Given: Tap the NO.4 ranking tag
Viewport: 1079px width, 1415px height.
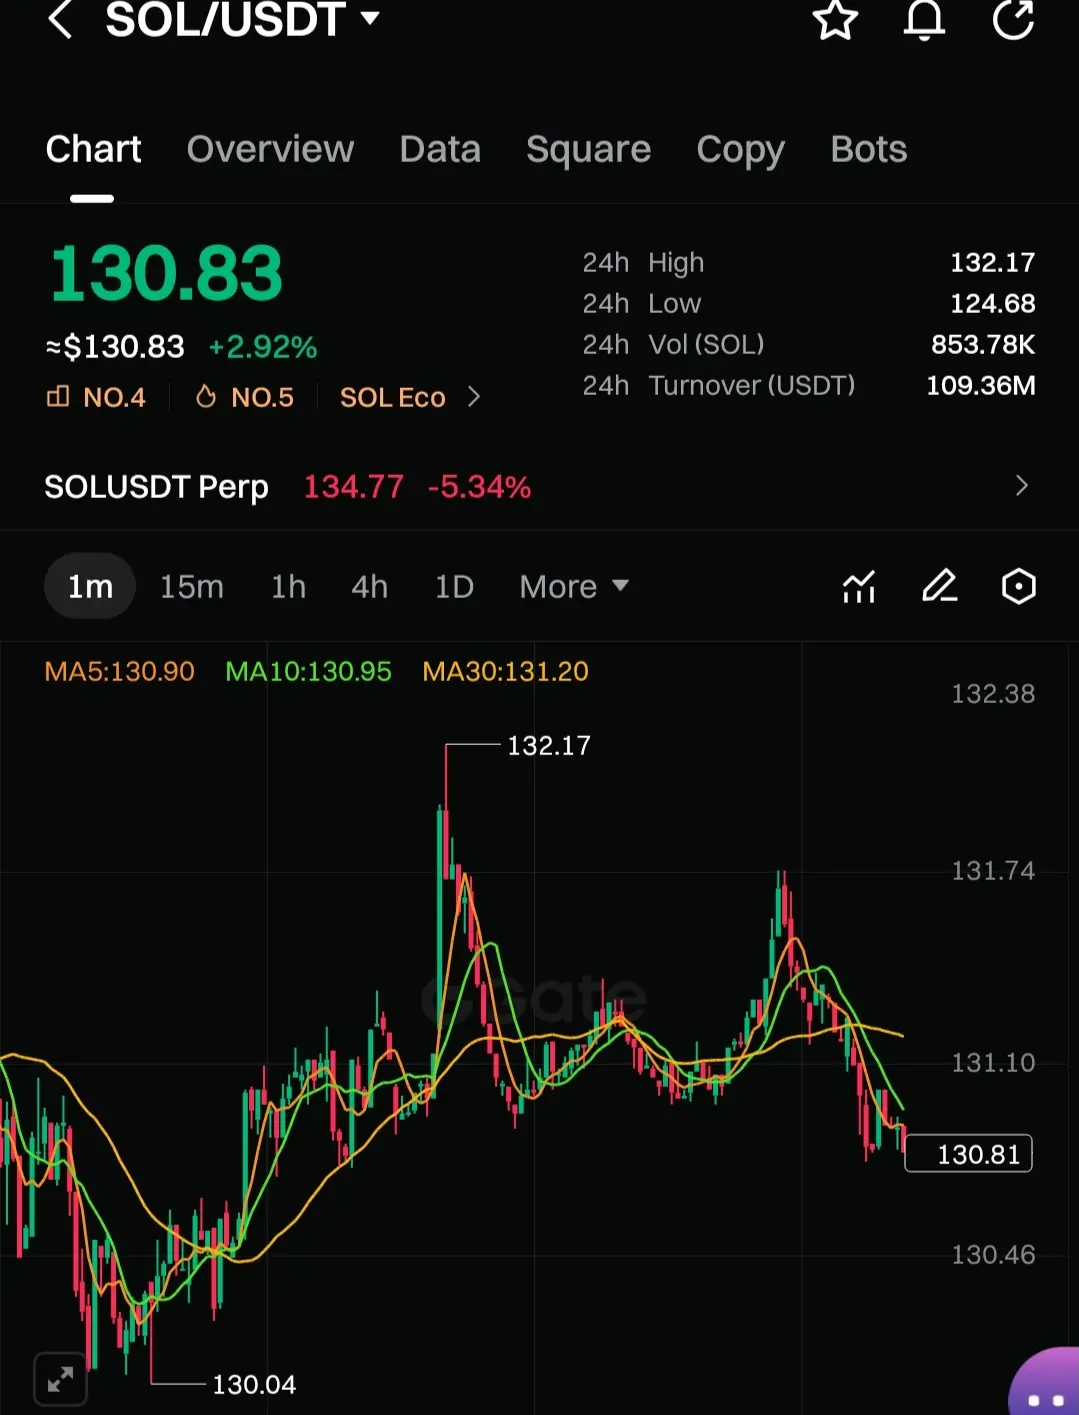Looking at the screenshot, I should [96, 397].
